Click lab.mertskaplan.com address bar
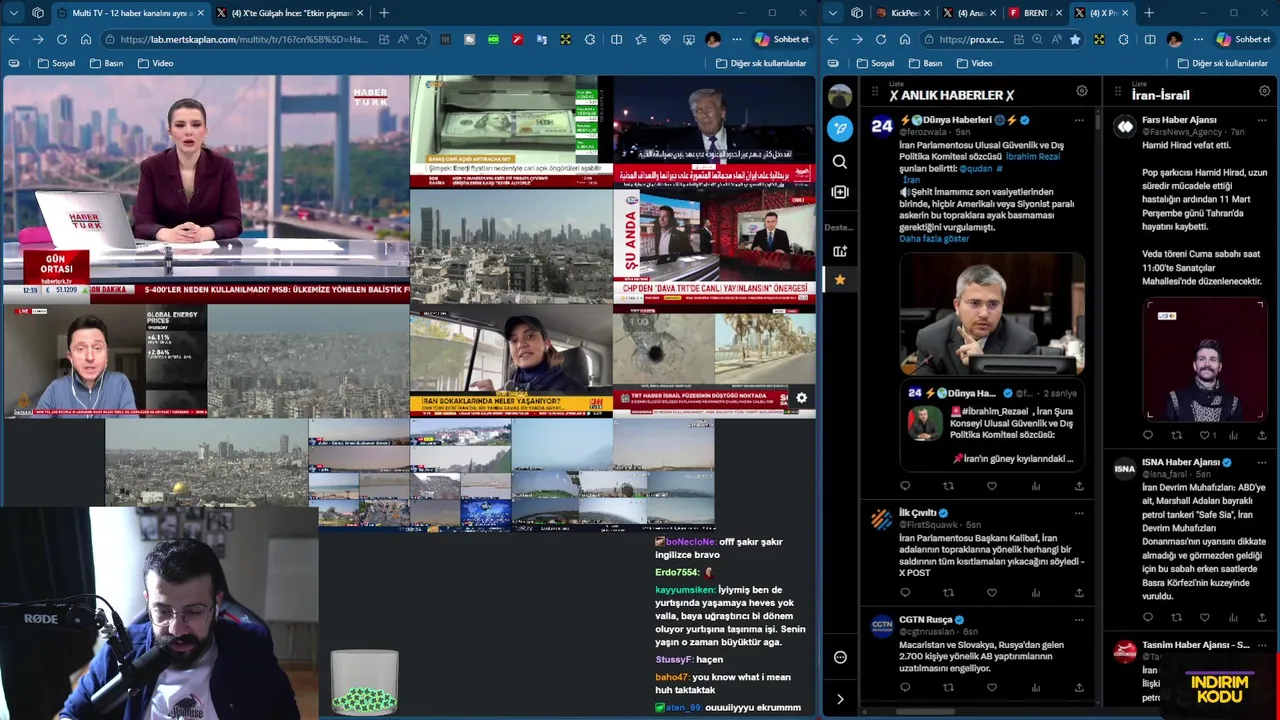 pos(242,39)
